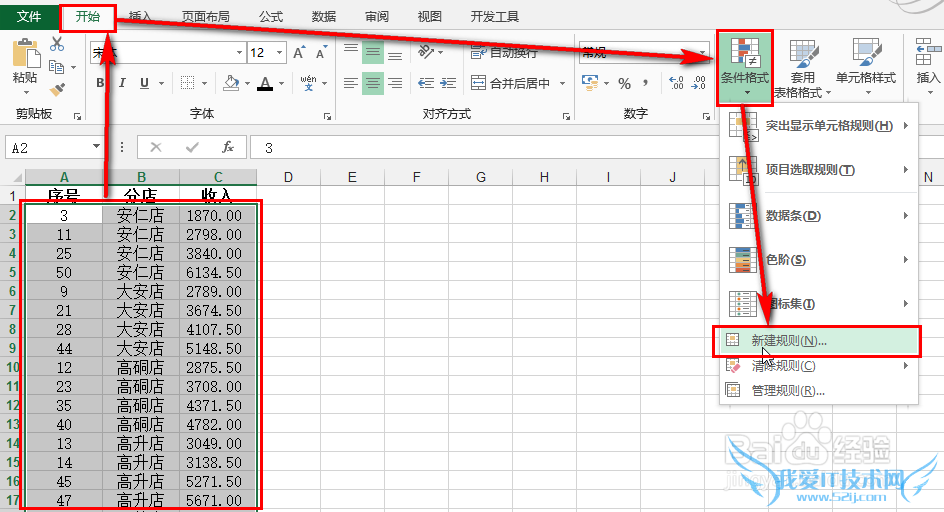The width and height of the screenshot is (944, 512).
Task: Open the Merge and Center dropdown arrow
Action: click(562, 84)
